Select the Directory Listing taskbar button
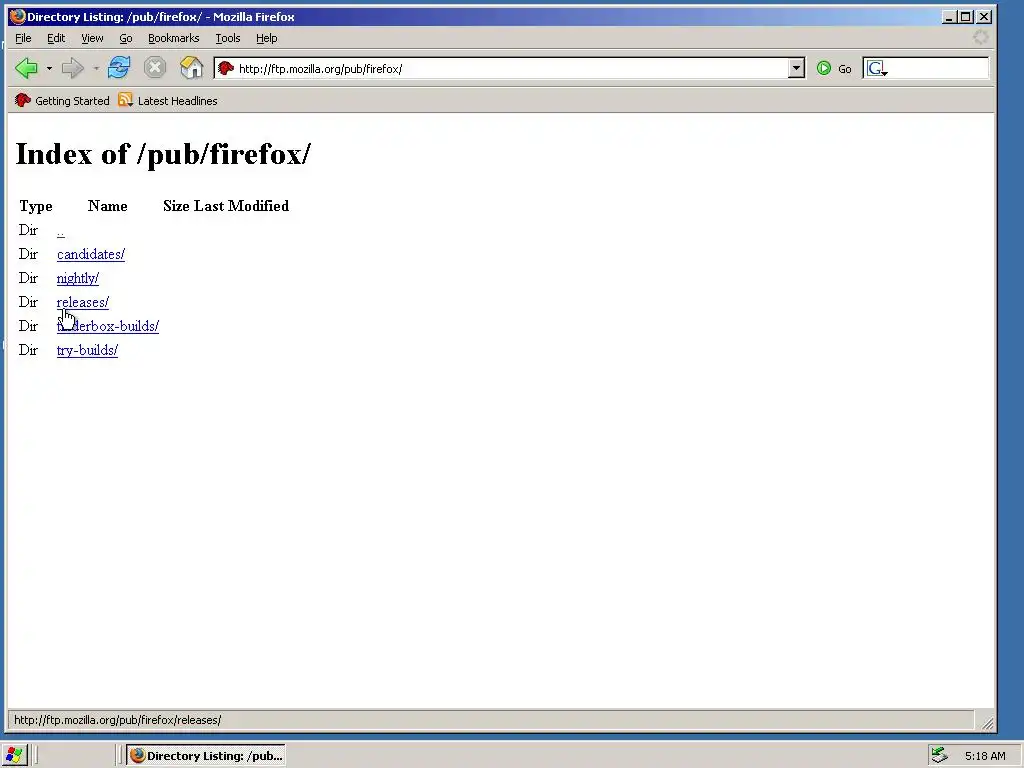This screenshot has width=1024, height=768. click(206, 756)
